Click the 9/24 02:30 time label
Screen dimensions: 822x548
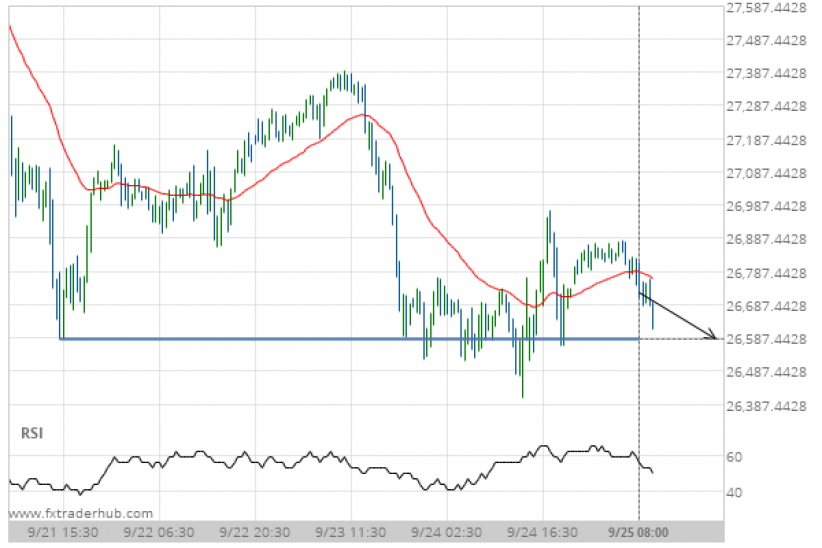click(447, 533)
